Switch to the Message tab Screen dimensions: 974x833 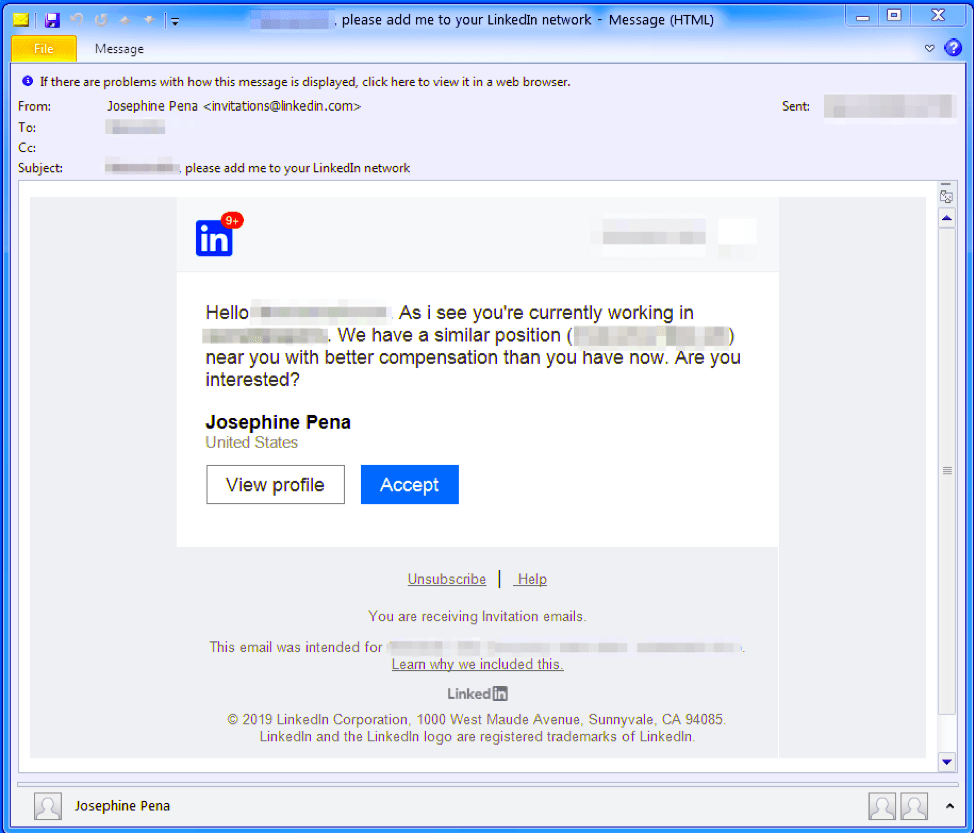(119, 48)
